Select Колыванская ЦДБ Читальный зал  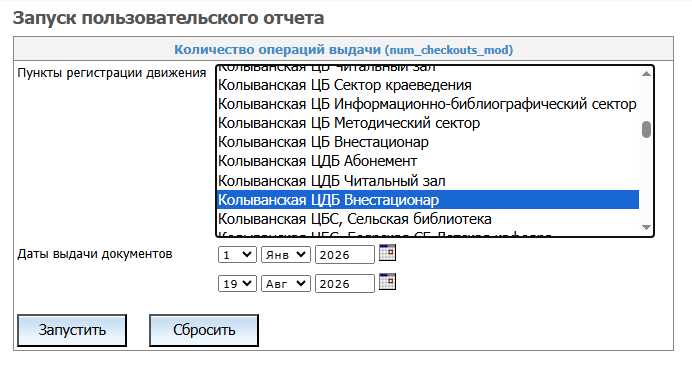(428, 181)
